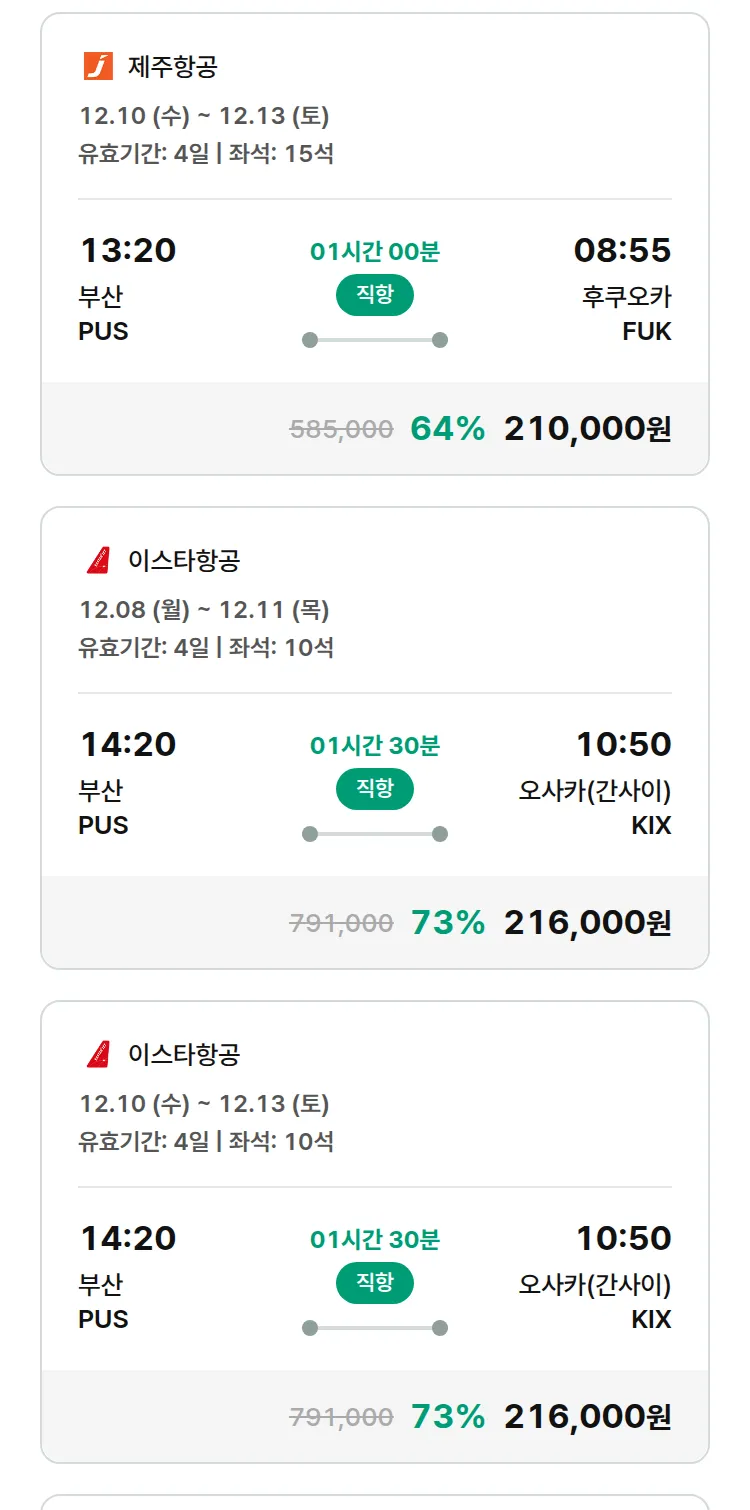
Task: Select 216,000원 fare on the 12.08 Eastar card
Action: [587, 923]
